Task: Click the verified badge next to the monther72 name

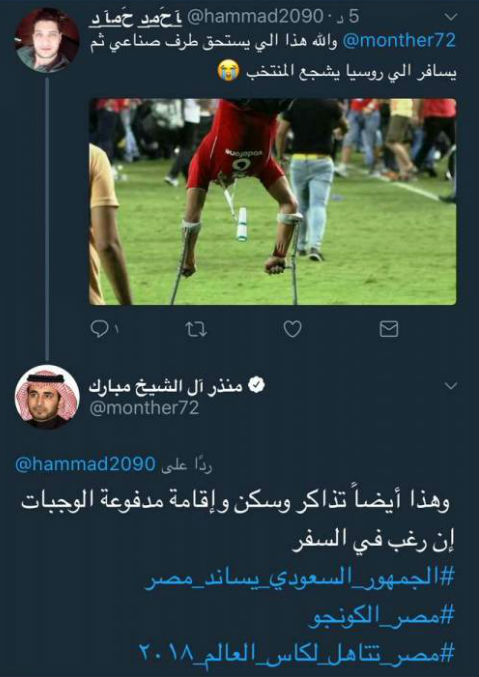Action: point(257,386)
